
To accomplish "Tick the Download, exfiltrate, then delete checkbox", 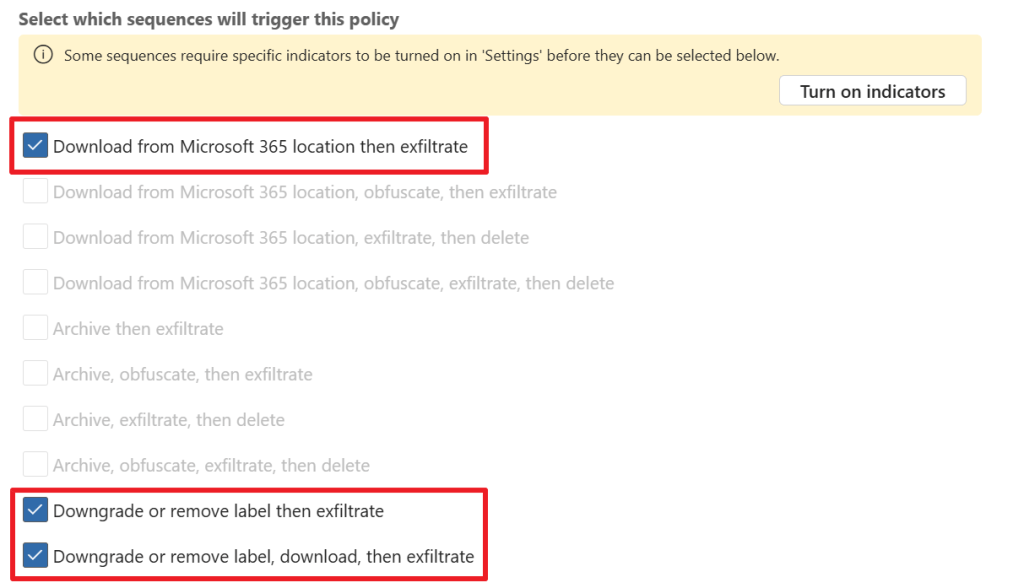I will point(35,237).
